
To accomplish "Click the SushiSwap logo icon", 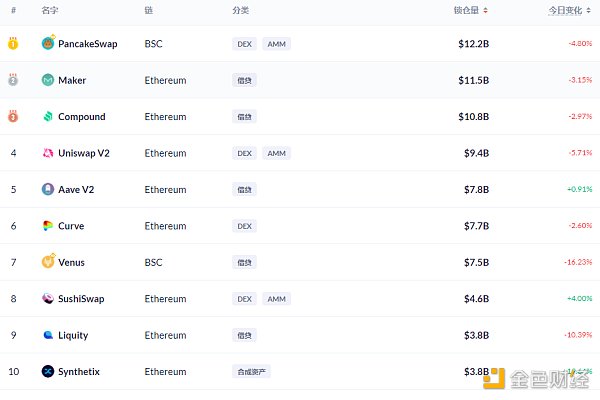I will point(48,299).
